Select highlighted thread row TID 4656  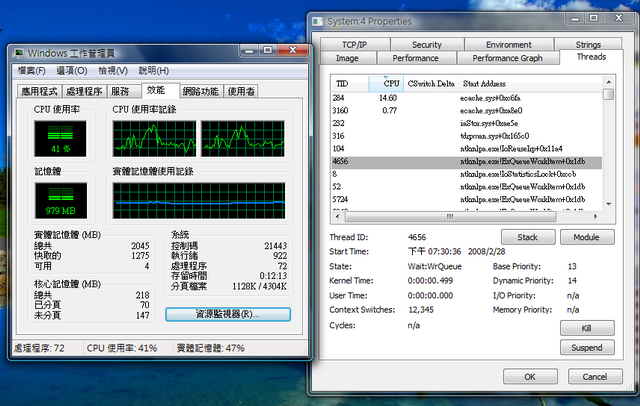point(467,162)
